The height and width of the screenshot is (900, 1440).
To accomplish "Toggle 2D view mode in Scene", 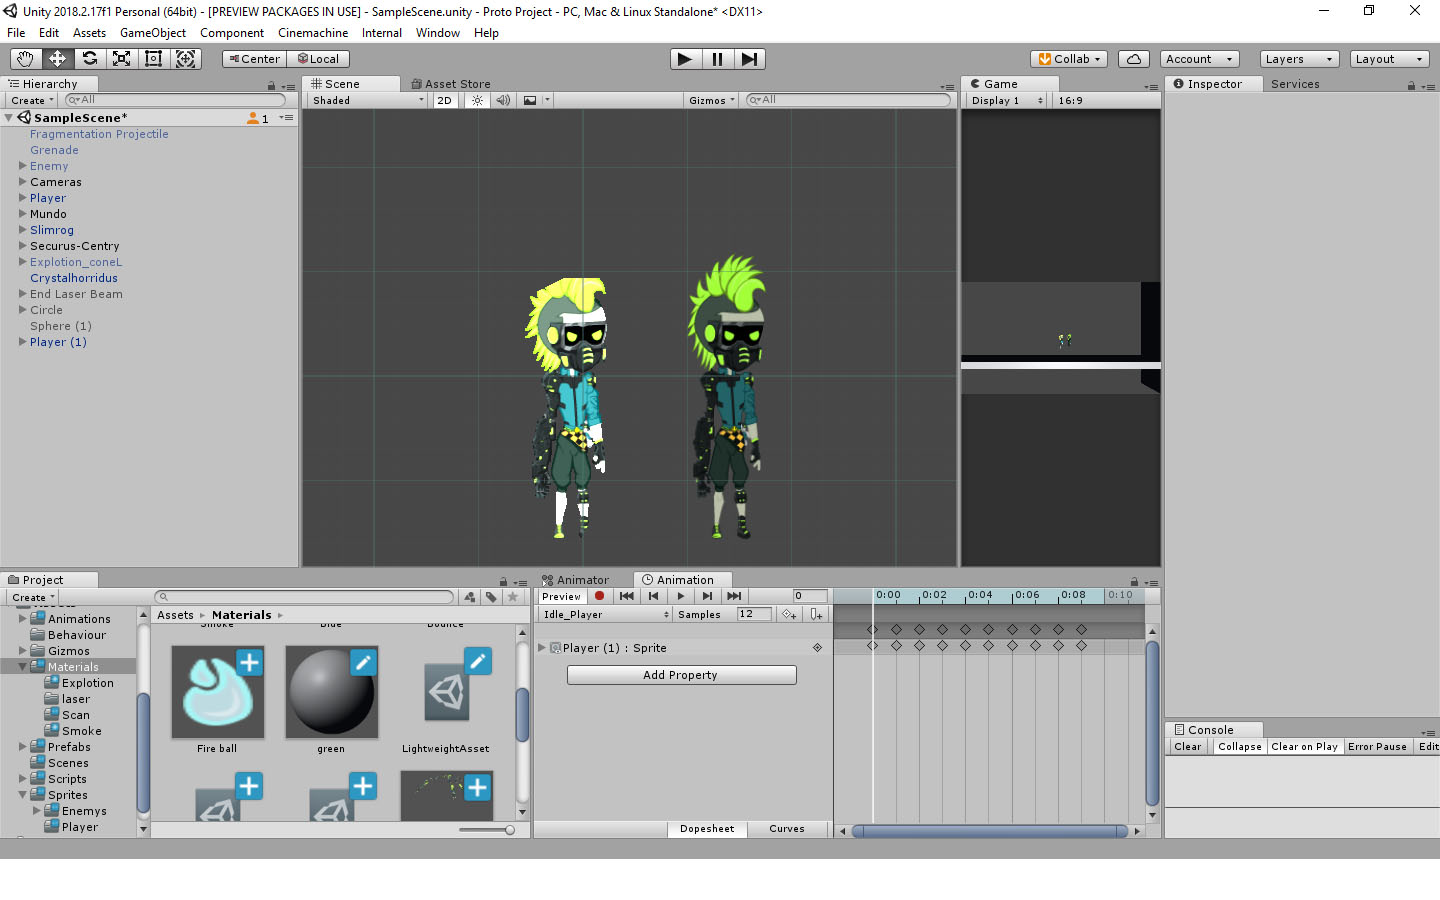I will 445,100.
